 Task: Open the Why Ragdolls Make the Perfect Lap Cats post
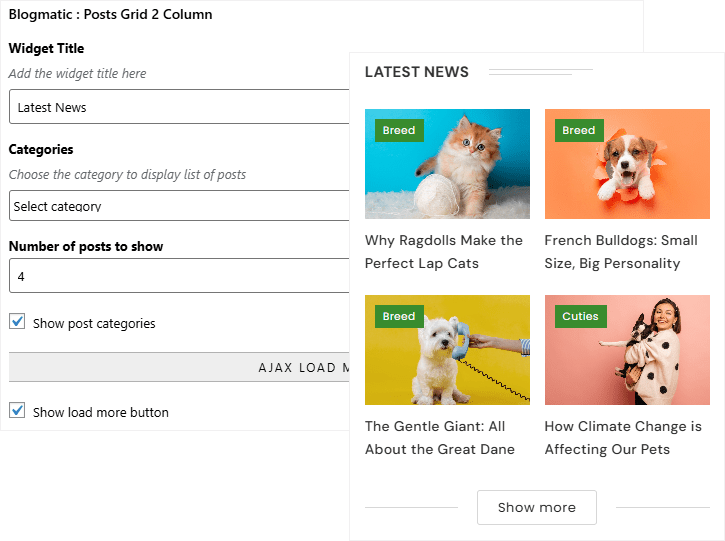(443, 252)
